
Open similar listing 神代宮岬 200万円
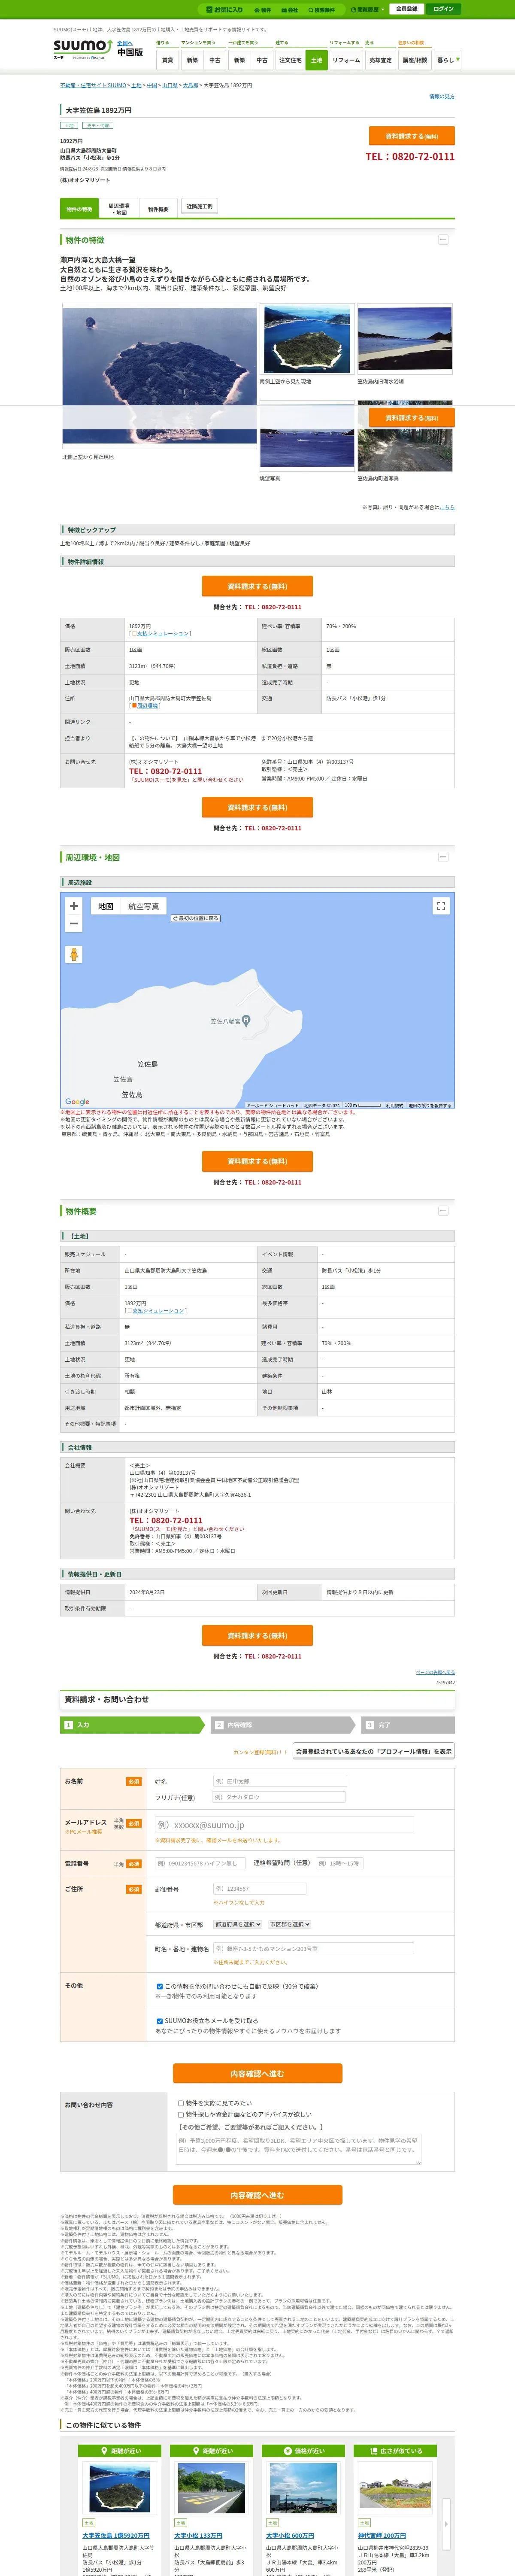click(x=382, y=2536)
